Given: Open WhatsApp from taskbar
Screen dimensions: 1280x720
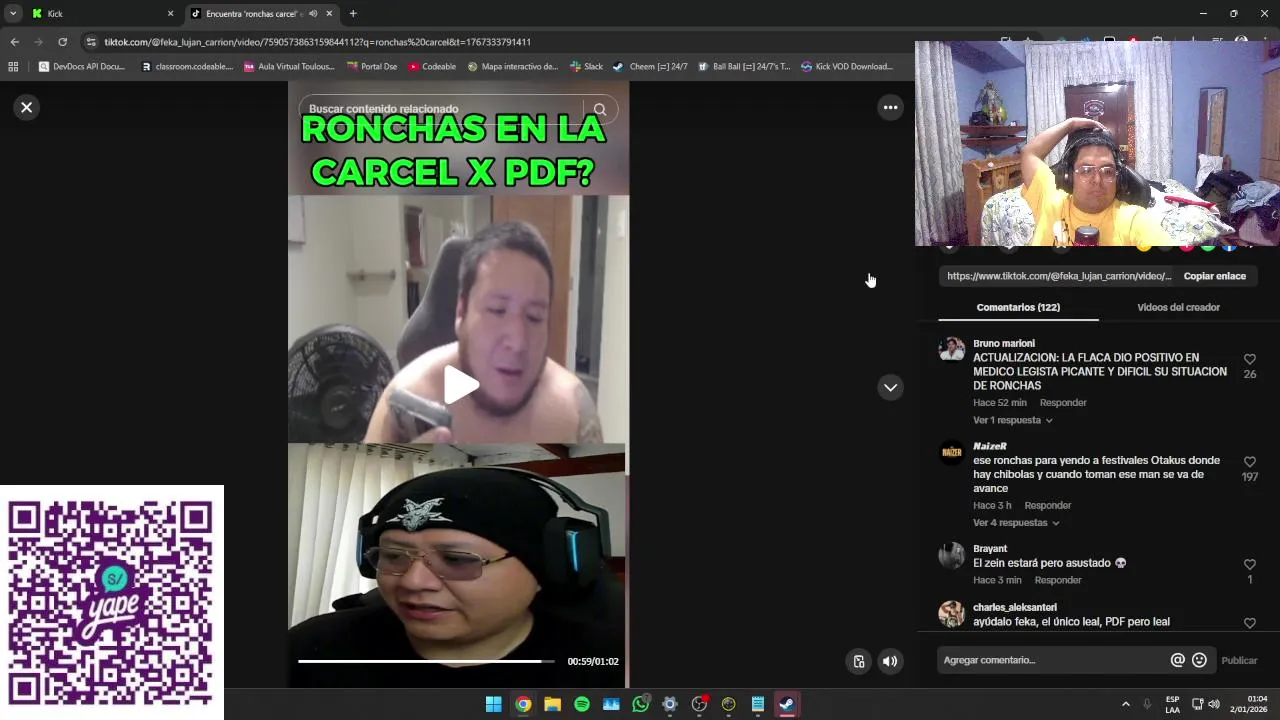Looking at the screenshot, I should (641, 704).
